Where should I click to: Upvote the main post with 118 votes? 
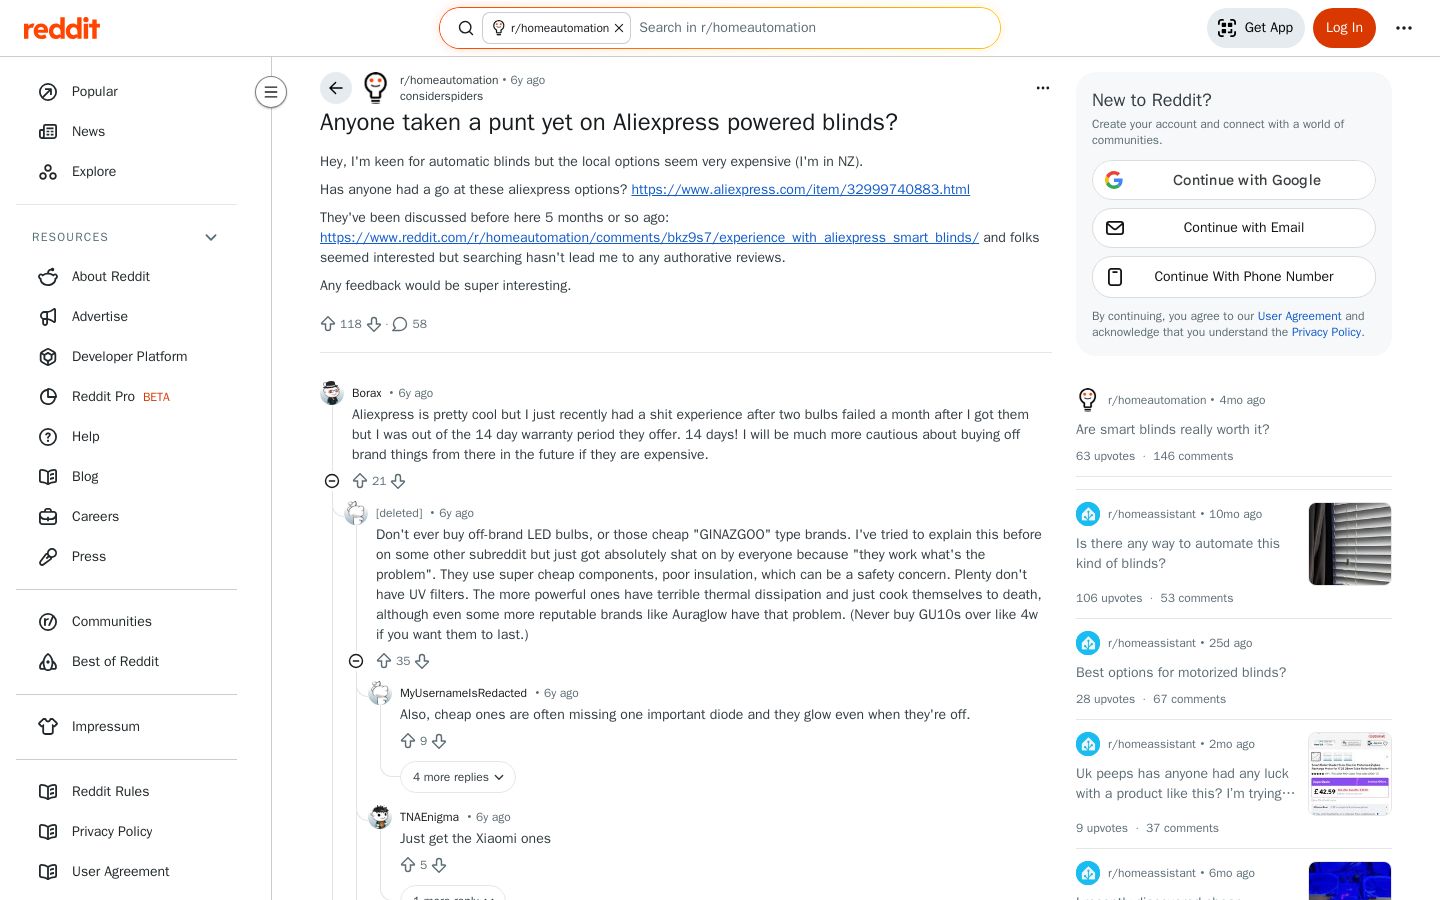(x=328, y=324)
